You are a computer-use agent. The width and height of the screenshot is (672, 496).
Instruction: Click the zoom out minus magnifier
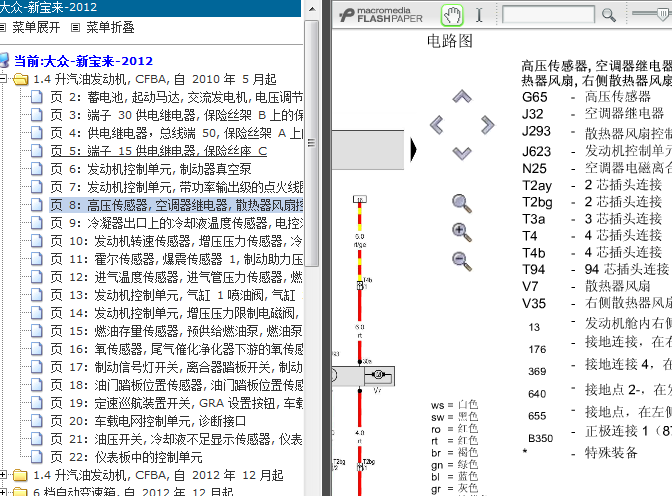(462, 261)
